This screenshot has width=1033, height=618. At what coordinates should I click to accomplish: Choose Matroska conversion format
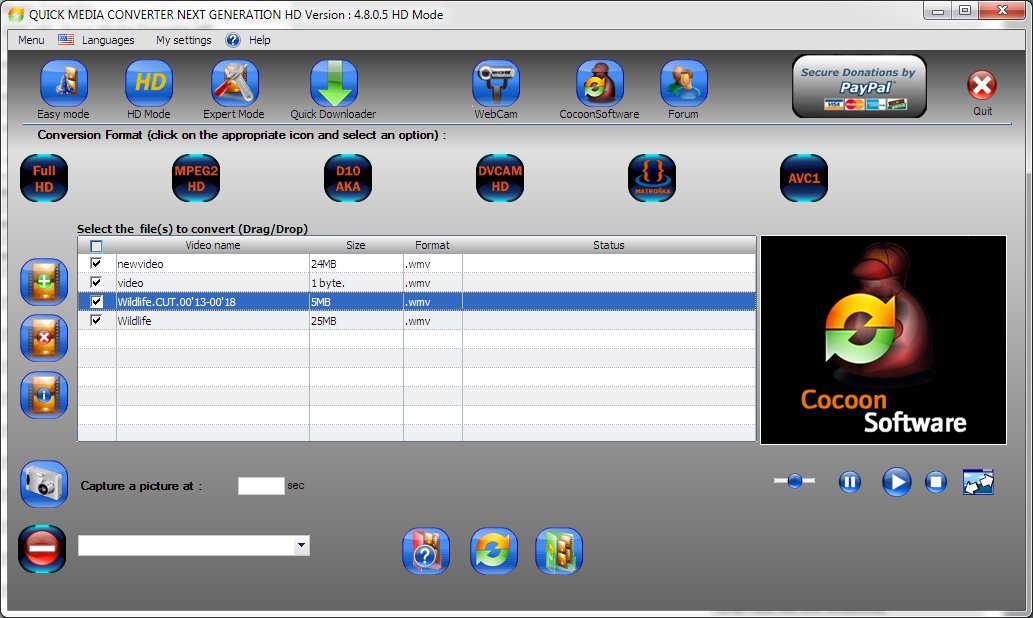(652, 178)
